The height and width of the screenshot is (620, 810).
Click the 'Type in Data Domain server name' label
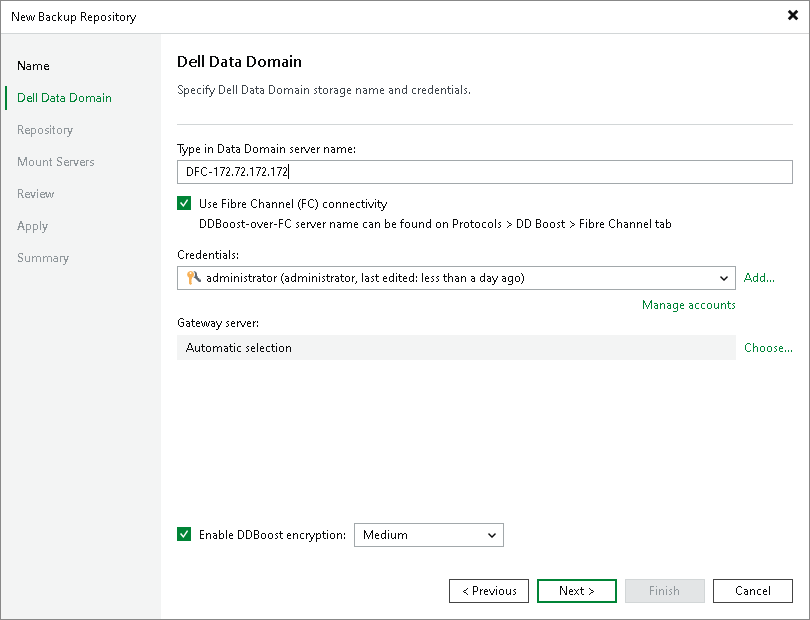[267, 149]
